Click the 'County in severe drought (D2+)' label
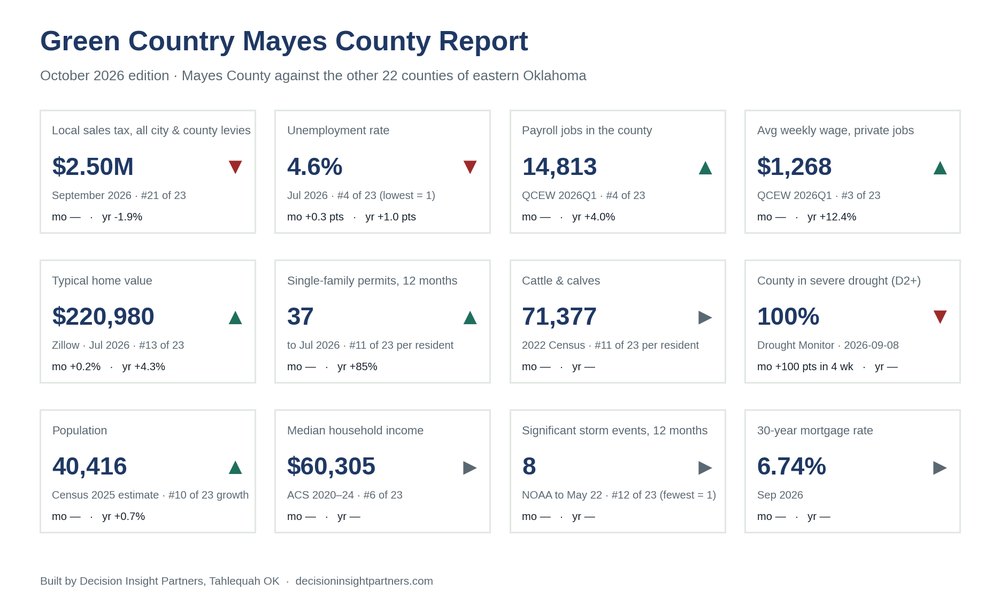1000x612 pixels. point(839,280)
